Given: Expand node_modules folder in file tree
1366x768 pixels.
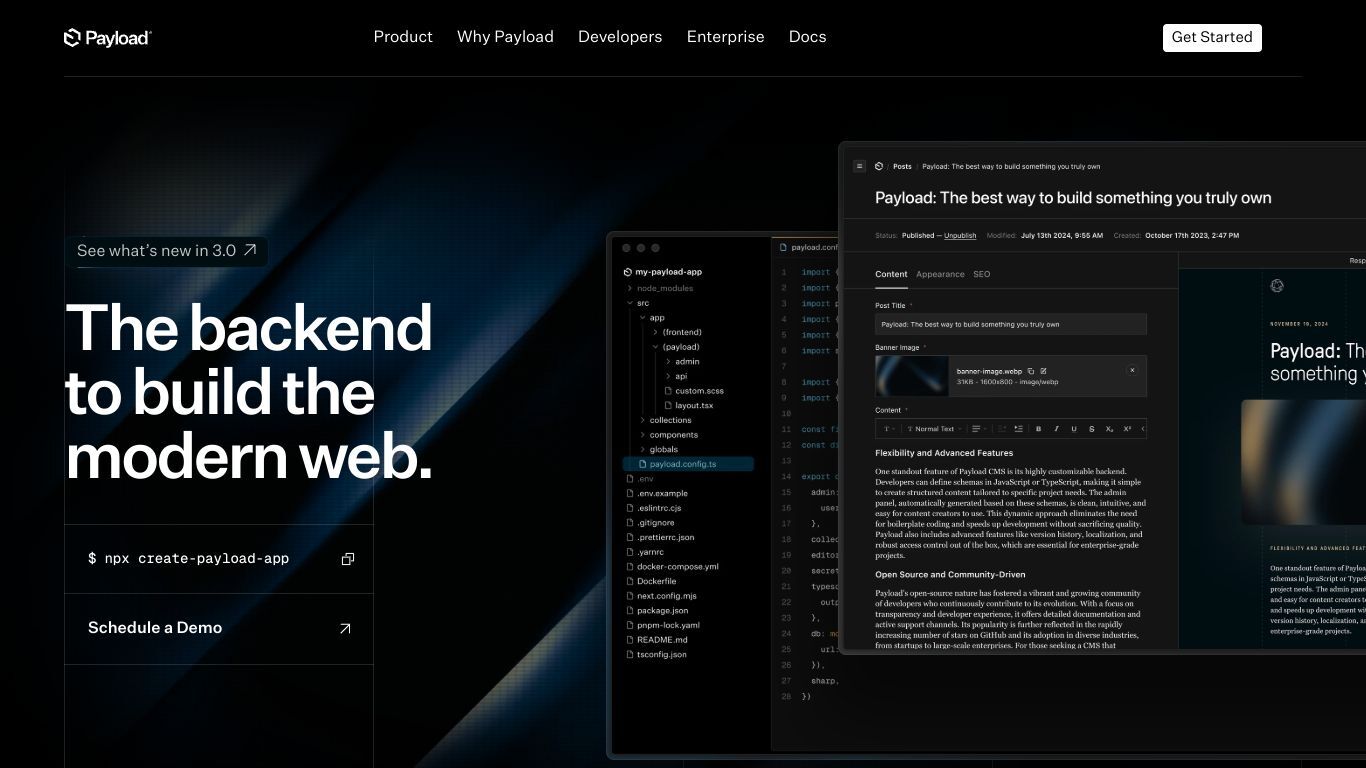Looking at the screenshot, I should [x=629, y=288].
